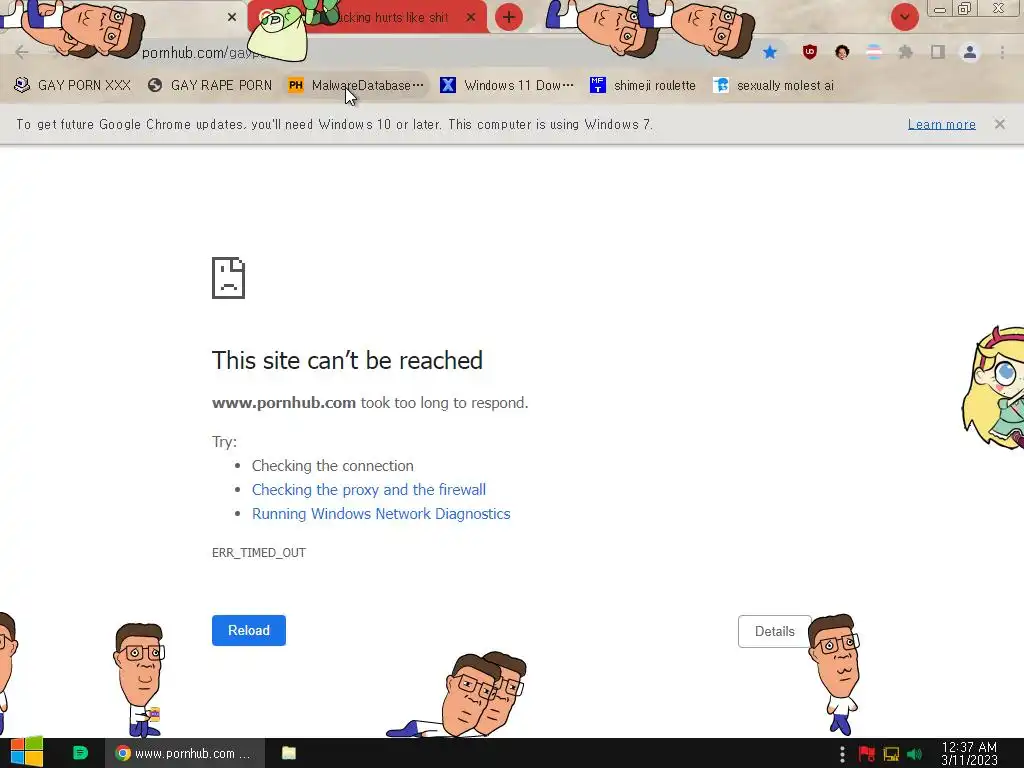1024x768 pixels.
Task: Click the volume speaker tray icon
Action: pos(914,754)
